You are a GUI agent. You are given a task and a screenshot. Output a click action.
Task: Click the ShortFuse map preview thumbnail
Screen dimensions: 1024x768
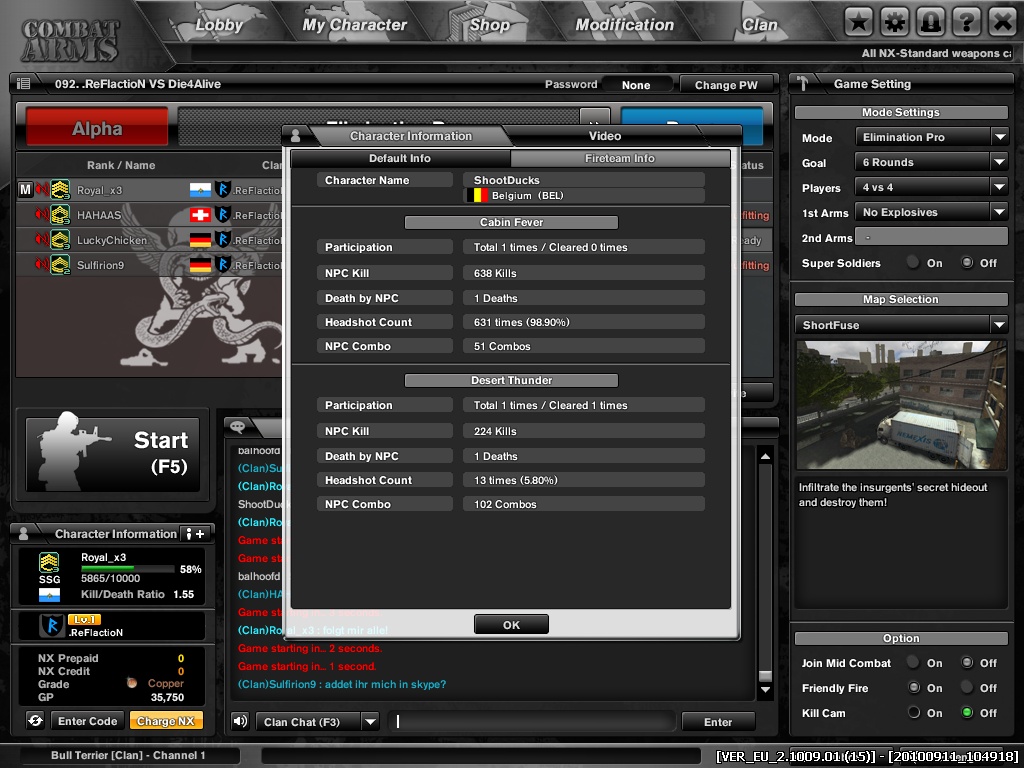pos(901,405)
